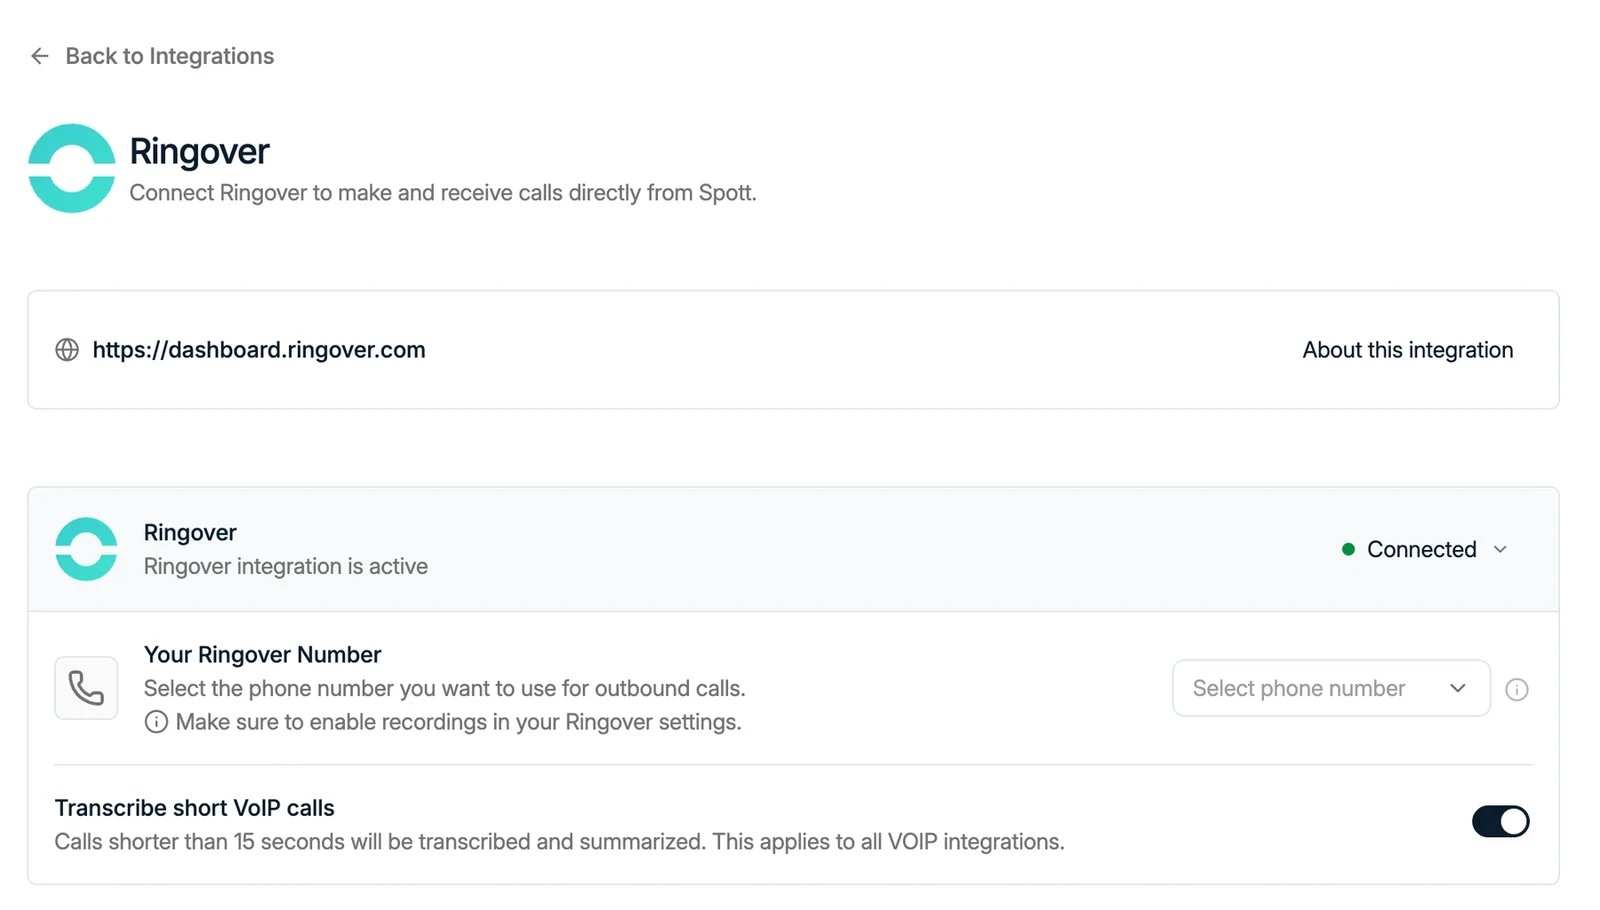Open https://dashboard.ringover.com link
The height and width of the screenshot is (910, 1600).
[x=259, y=350]
